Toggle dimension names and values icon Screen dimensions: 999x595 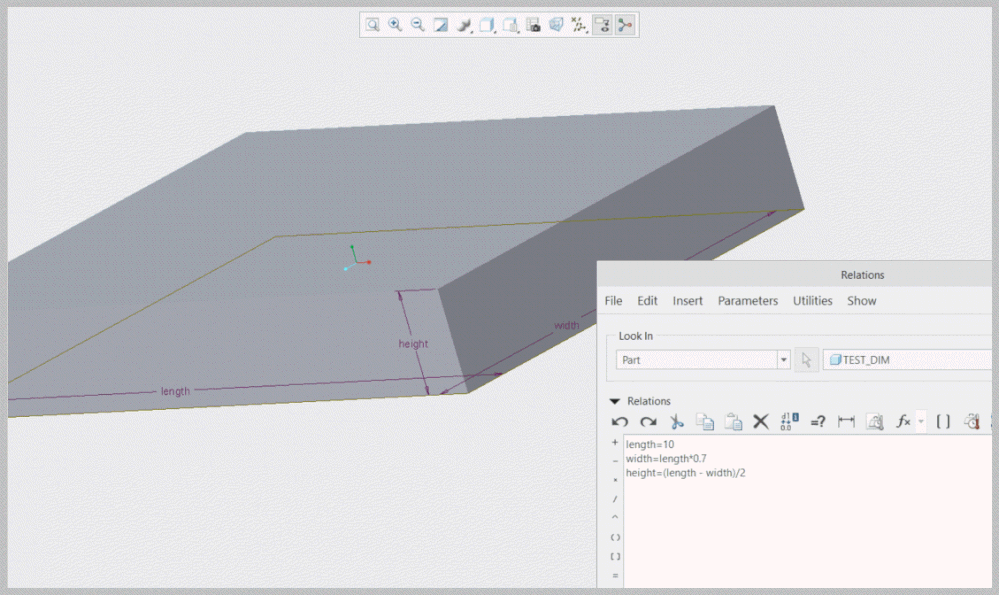click(x=788, y=422)
